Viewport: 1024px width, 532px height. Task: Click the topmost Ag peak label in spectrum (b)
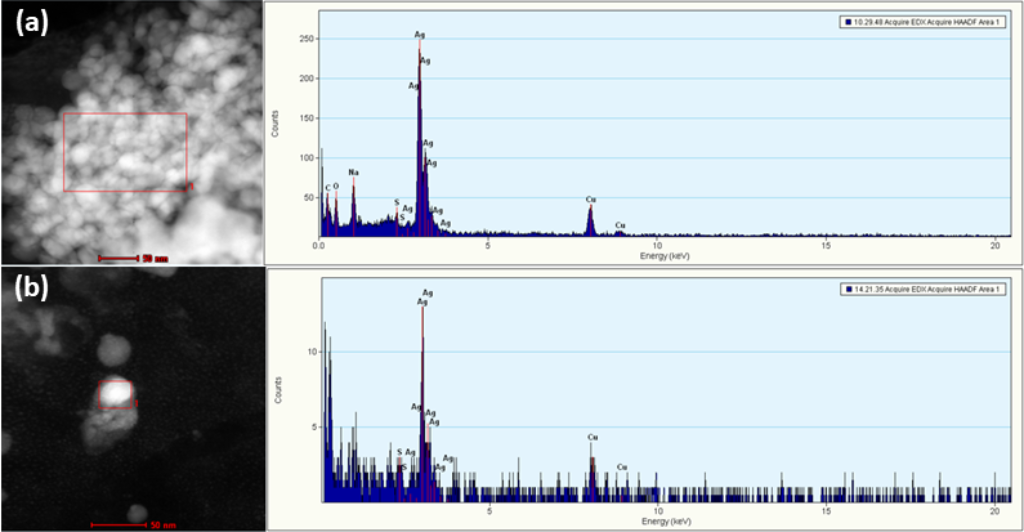click(427, 292)
